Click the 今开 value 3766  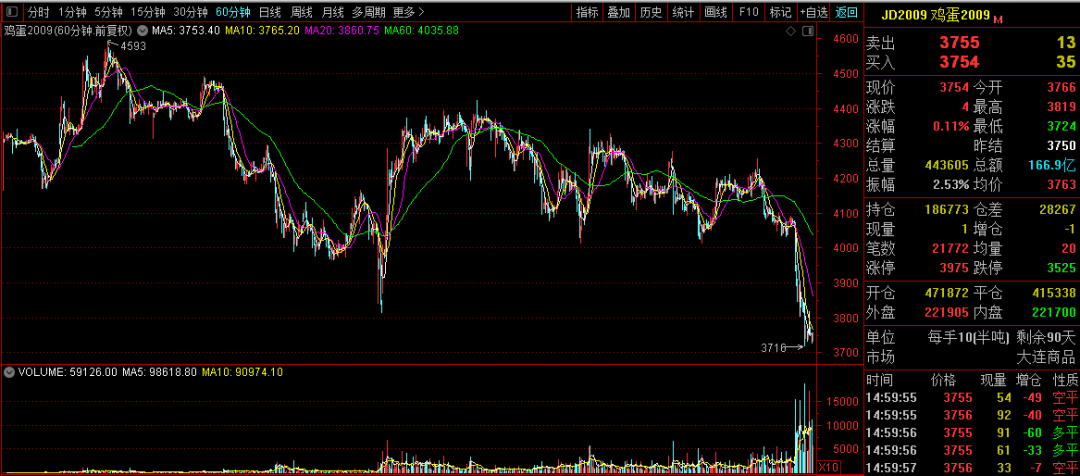[x=1061, y=87]
